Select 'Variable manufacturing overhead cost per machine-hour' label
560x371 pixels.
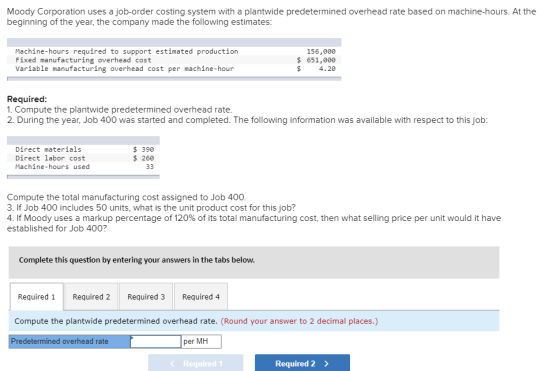pyautogui.click(x=125, y=69)
